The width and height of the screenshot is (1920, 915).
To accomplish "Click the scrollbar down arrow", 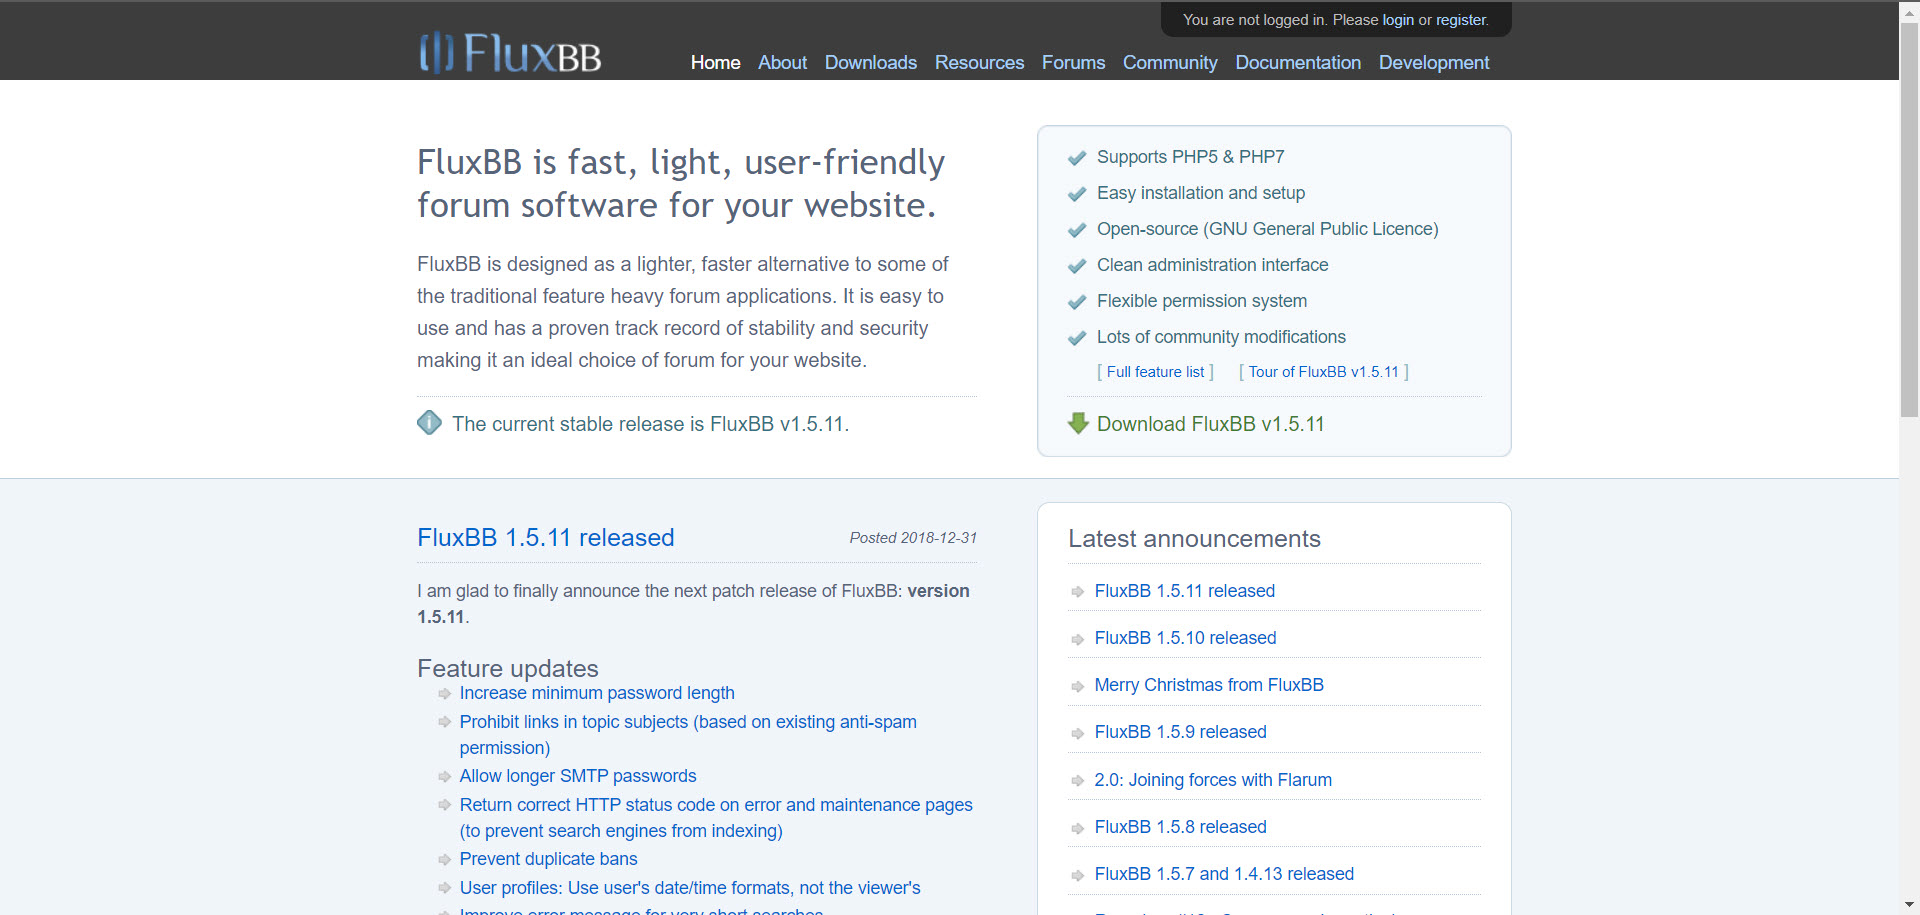I will click(x=1909, y=906).
